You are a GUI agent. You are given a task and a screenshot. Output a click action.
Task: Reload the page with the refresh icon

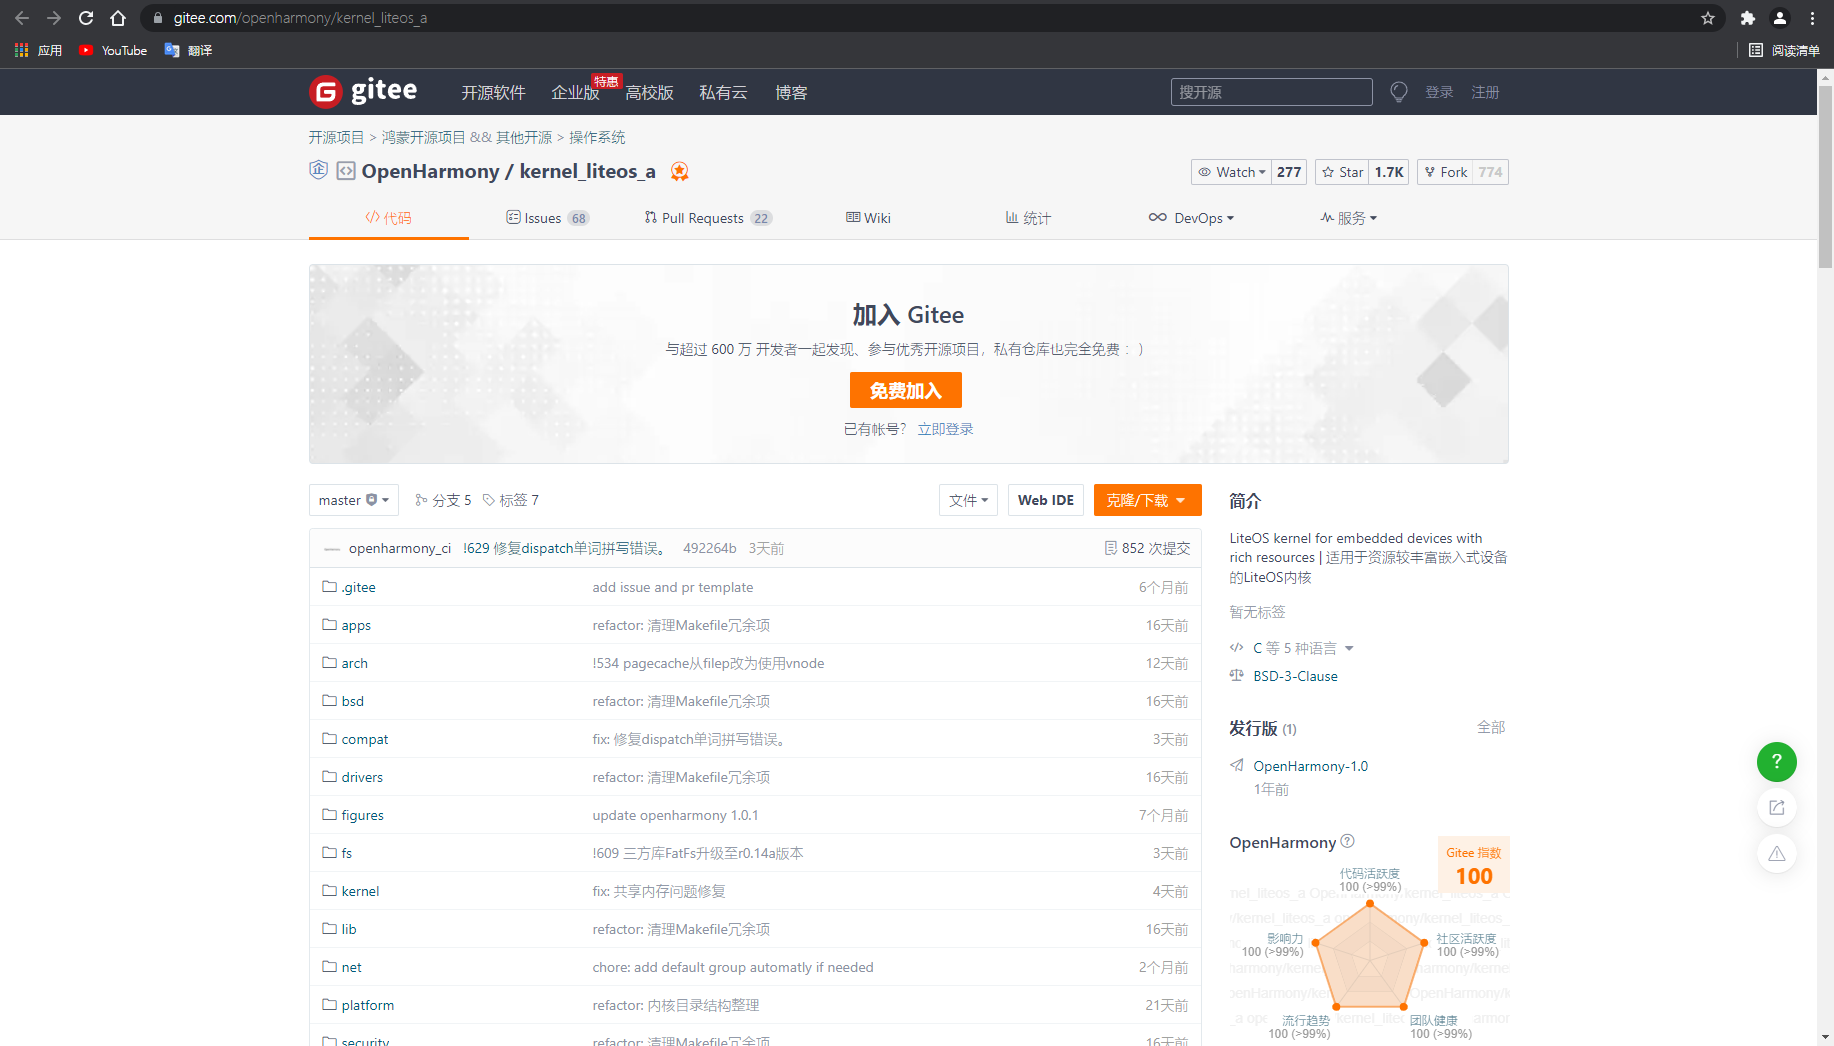click(86, 18)
